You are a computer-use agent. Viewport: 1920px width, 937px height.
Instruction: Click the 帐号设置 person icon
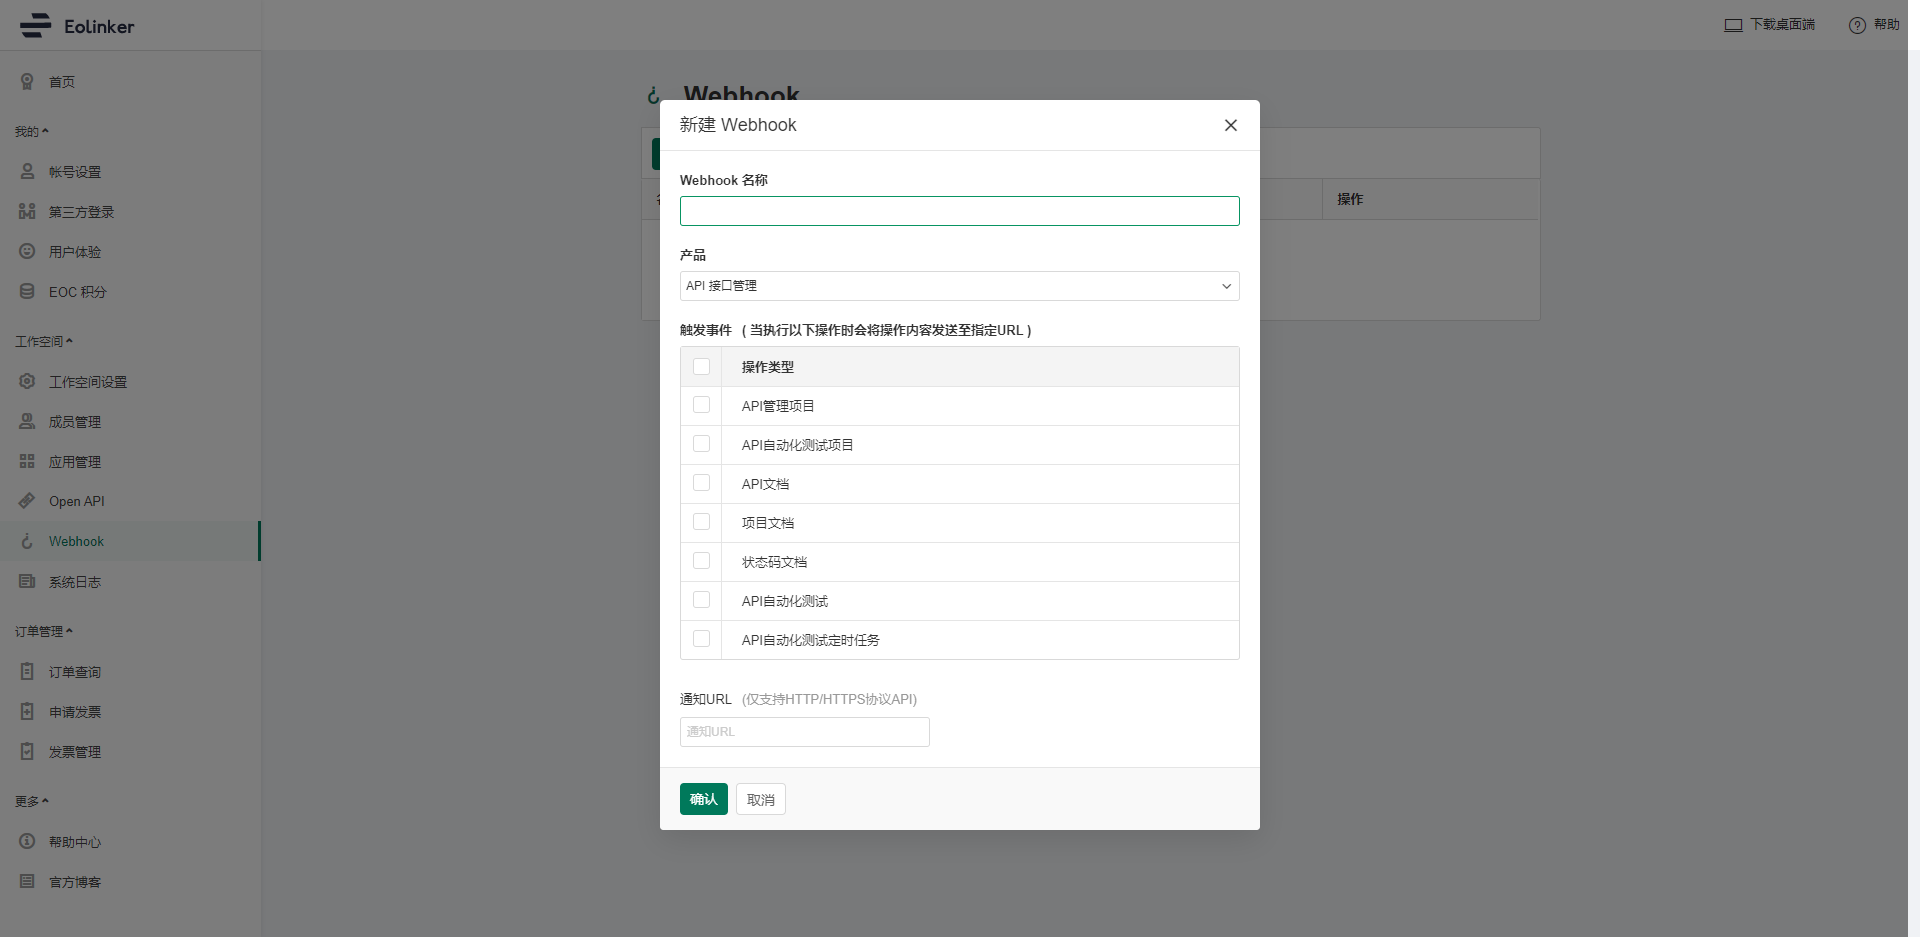tap(27, 171)
